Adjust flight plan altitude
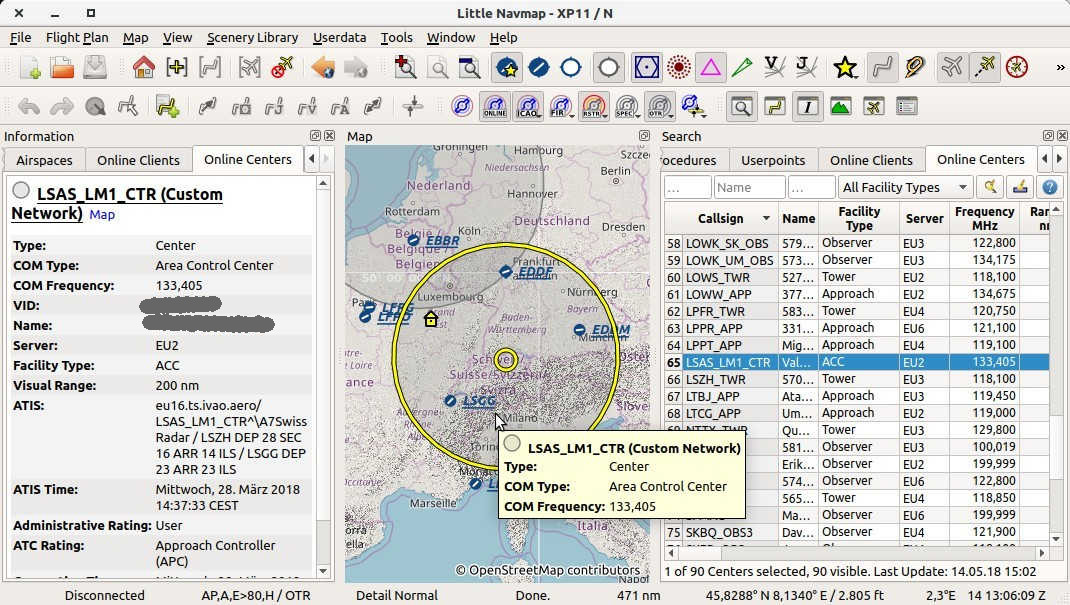Viewport: 1070px width, 605px height. (x=413, y=106)
